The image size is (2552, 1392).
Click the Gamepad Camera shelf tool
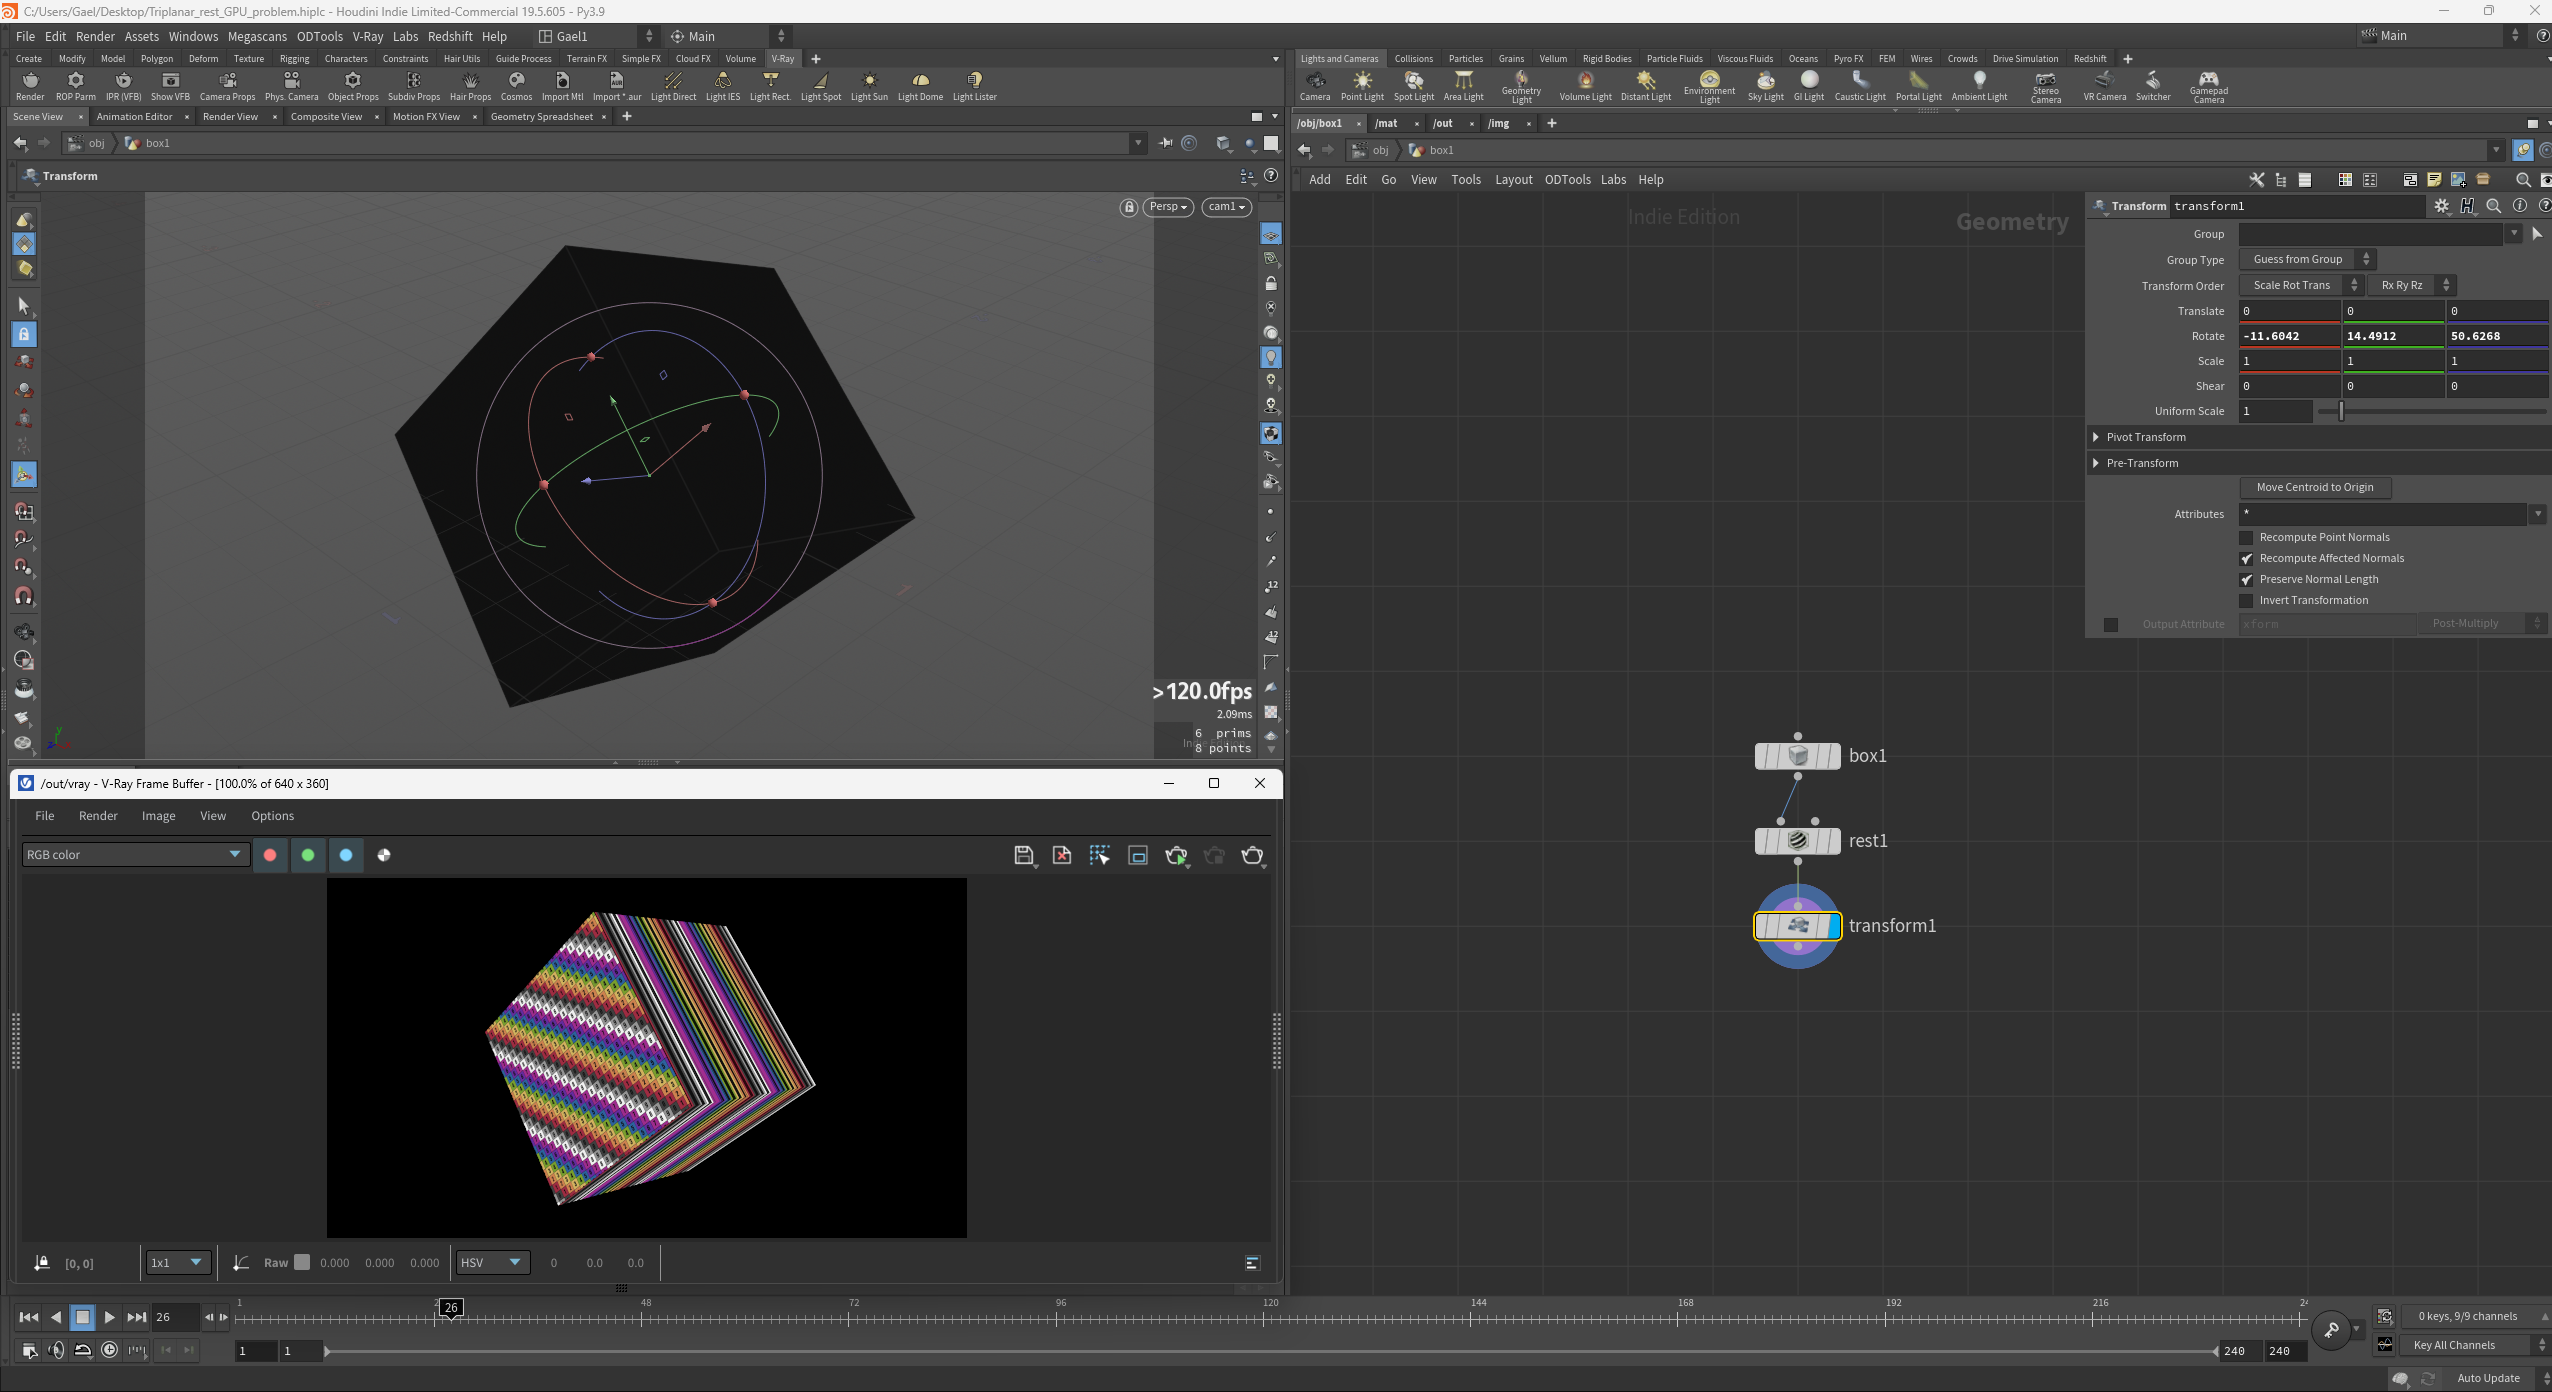coord(2209,88)
